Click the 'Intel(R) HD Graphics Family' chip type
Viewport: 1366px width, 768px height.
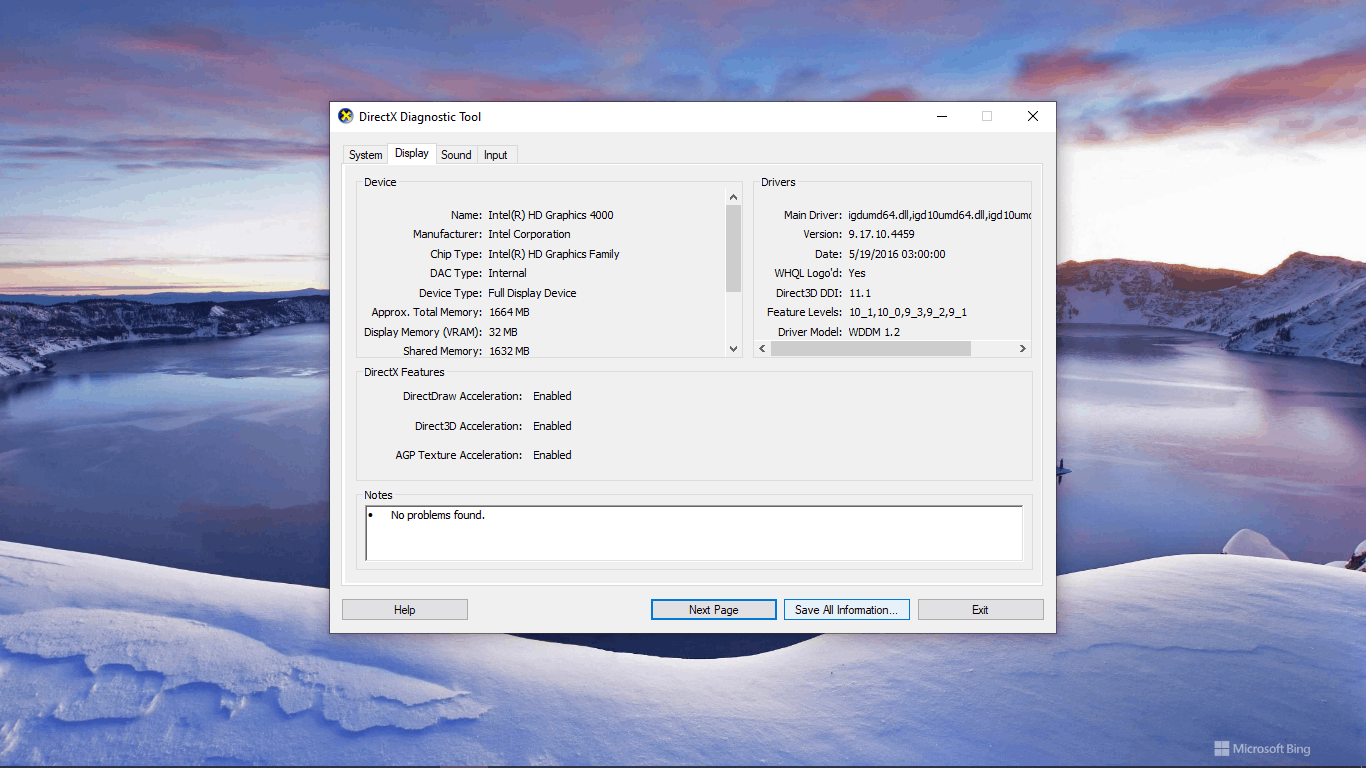(554, 254)
